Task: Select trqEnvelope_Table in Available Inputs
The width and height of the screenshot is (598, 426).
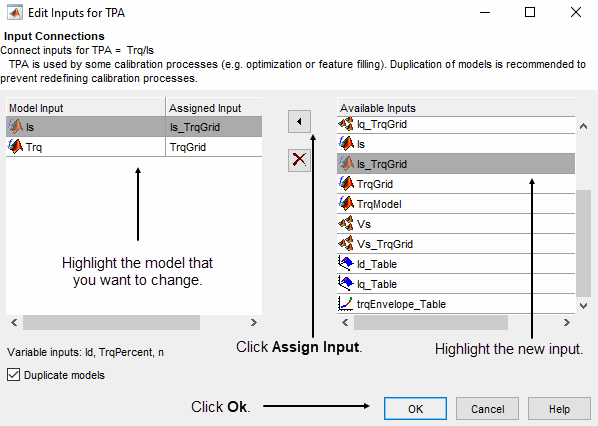Action: coord(456,304)
